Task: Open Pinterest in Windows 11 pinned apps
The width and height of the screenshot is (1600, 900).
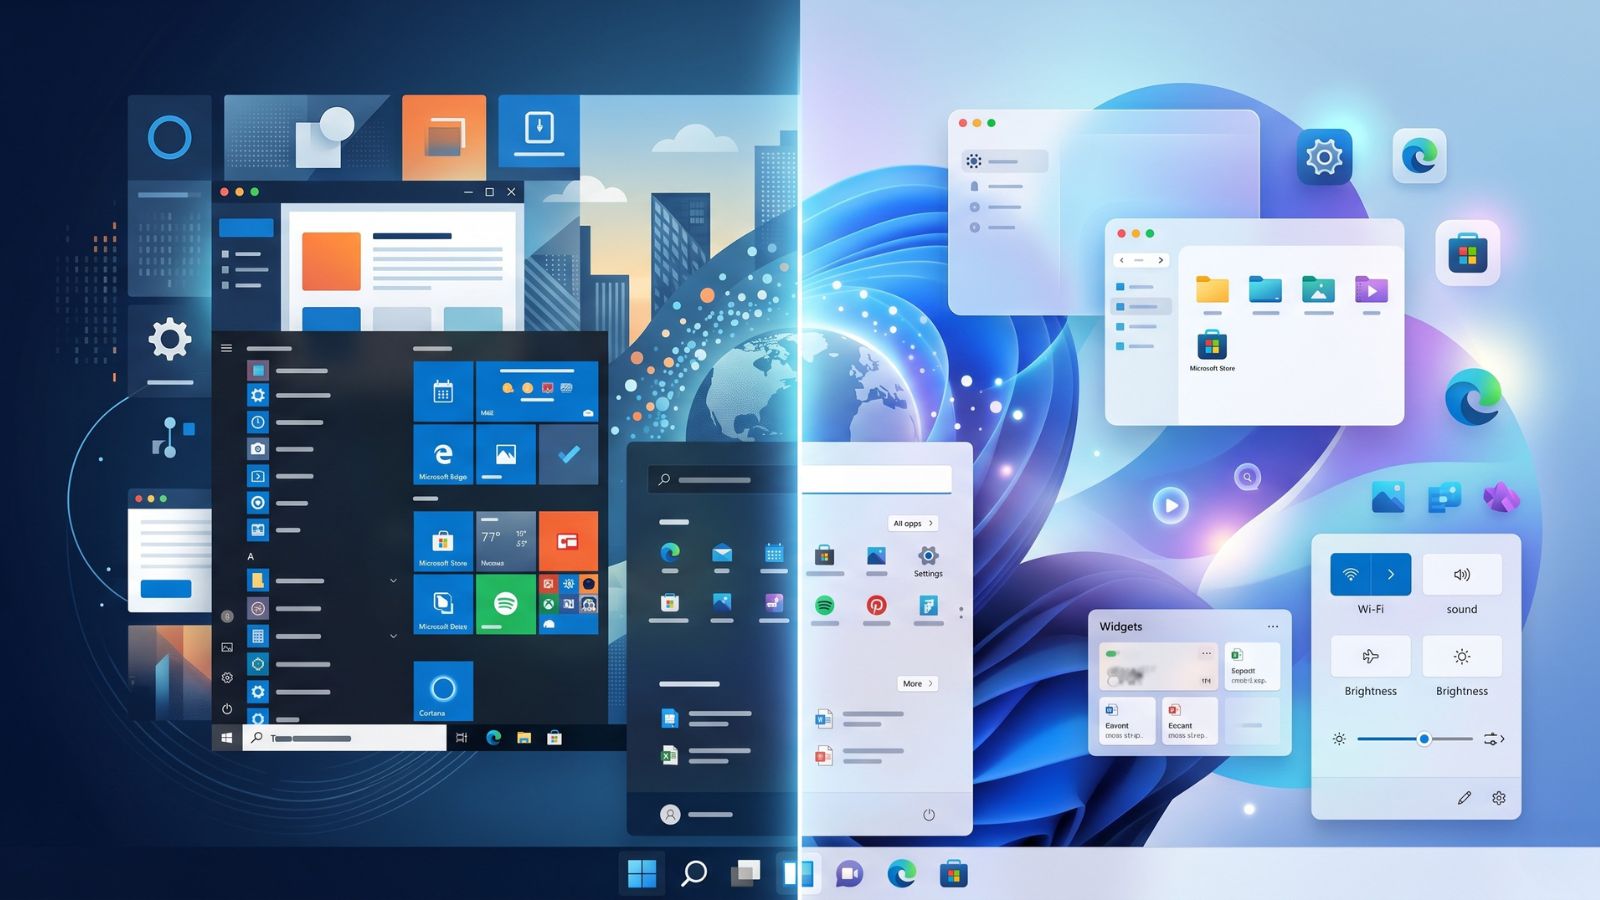Action: pyautogui.click(x=876, y=605)
